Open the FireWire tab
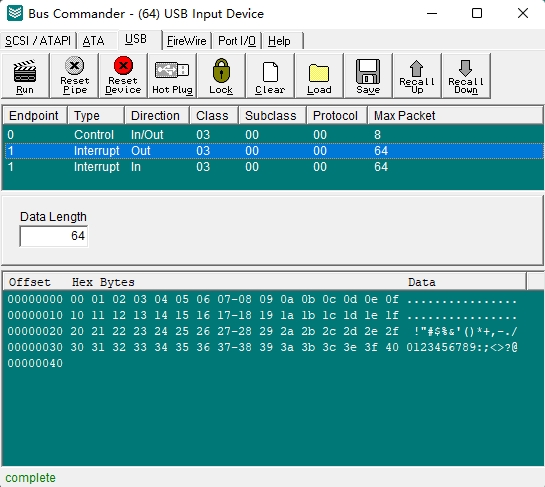Viewport: 545px width, 487px height. [x=186, y=41]
